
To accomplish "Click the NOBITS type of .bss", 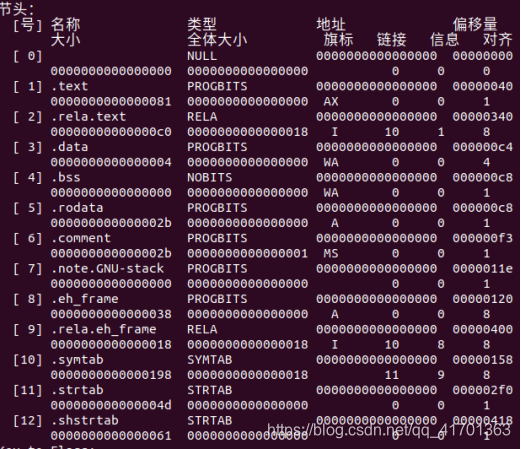I will coord(210,177).
